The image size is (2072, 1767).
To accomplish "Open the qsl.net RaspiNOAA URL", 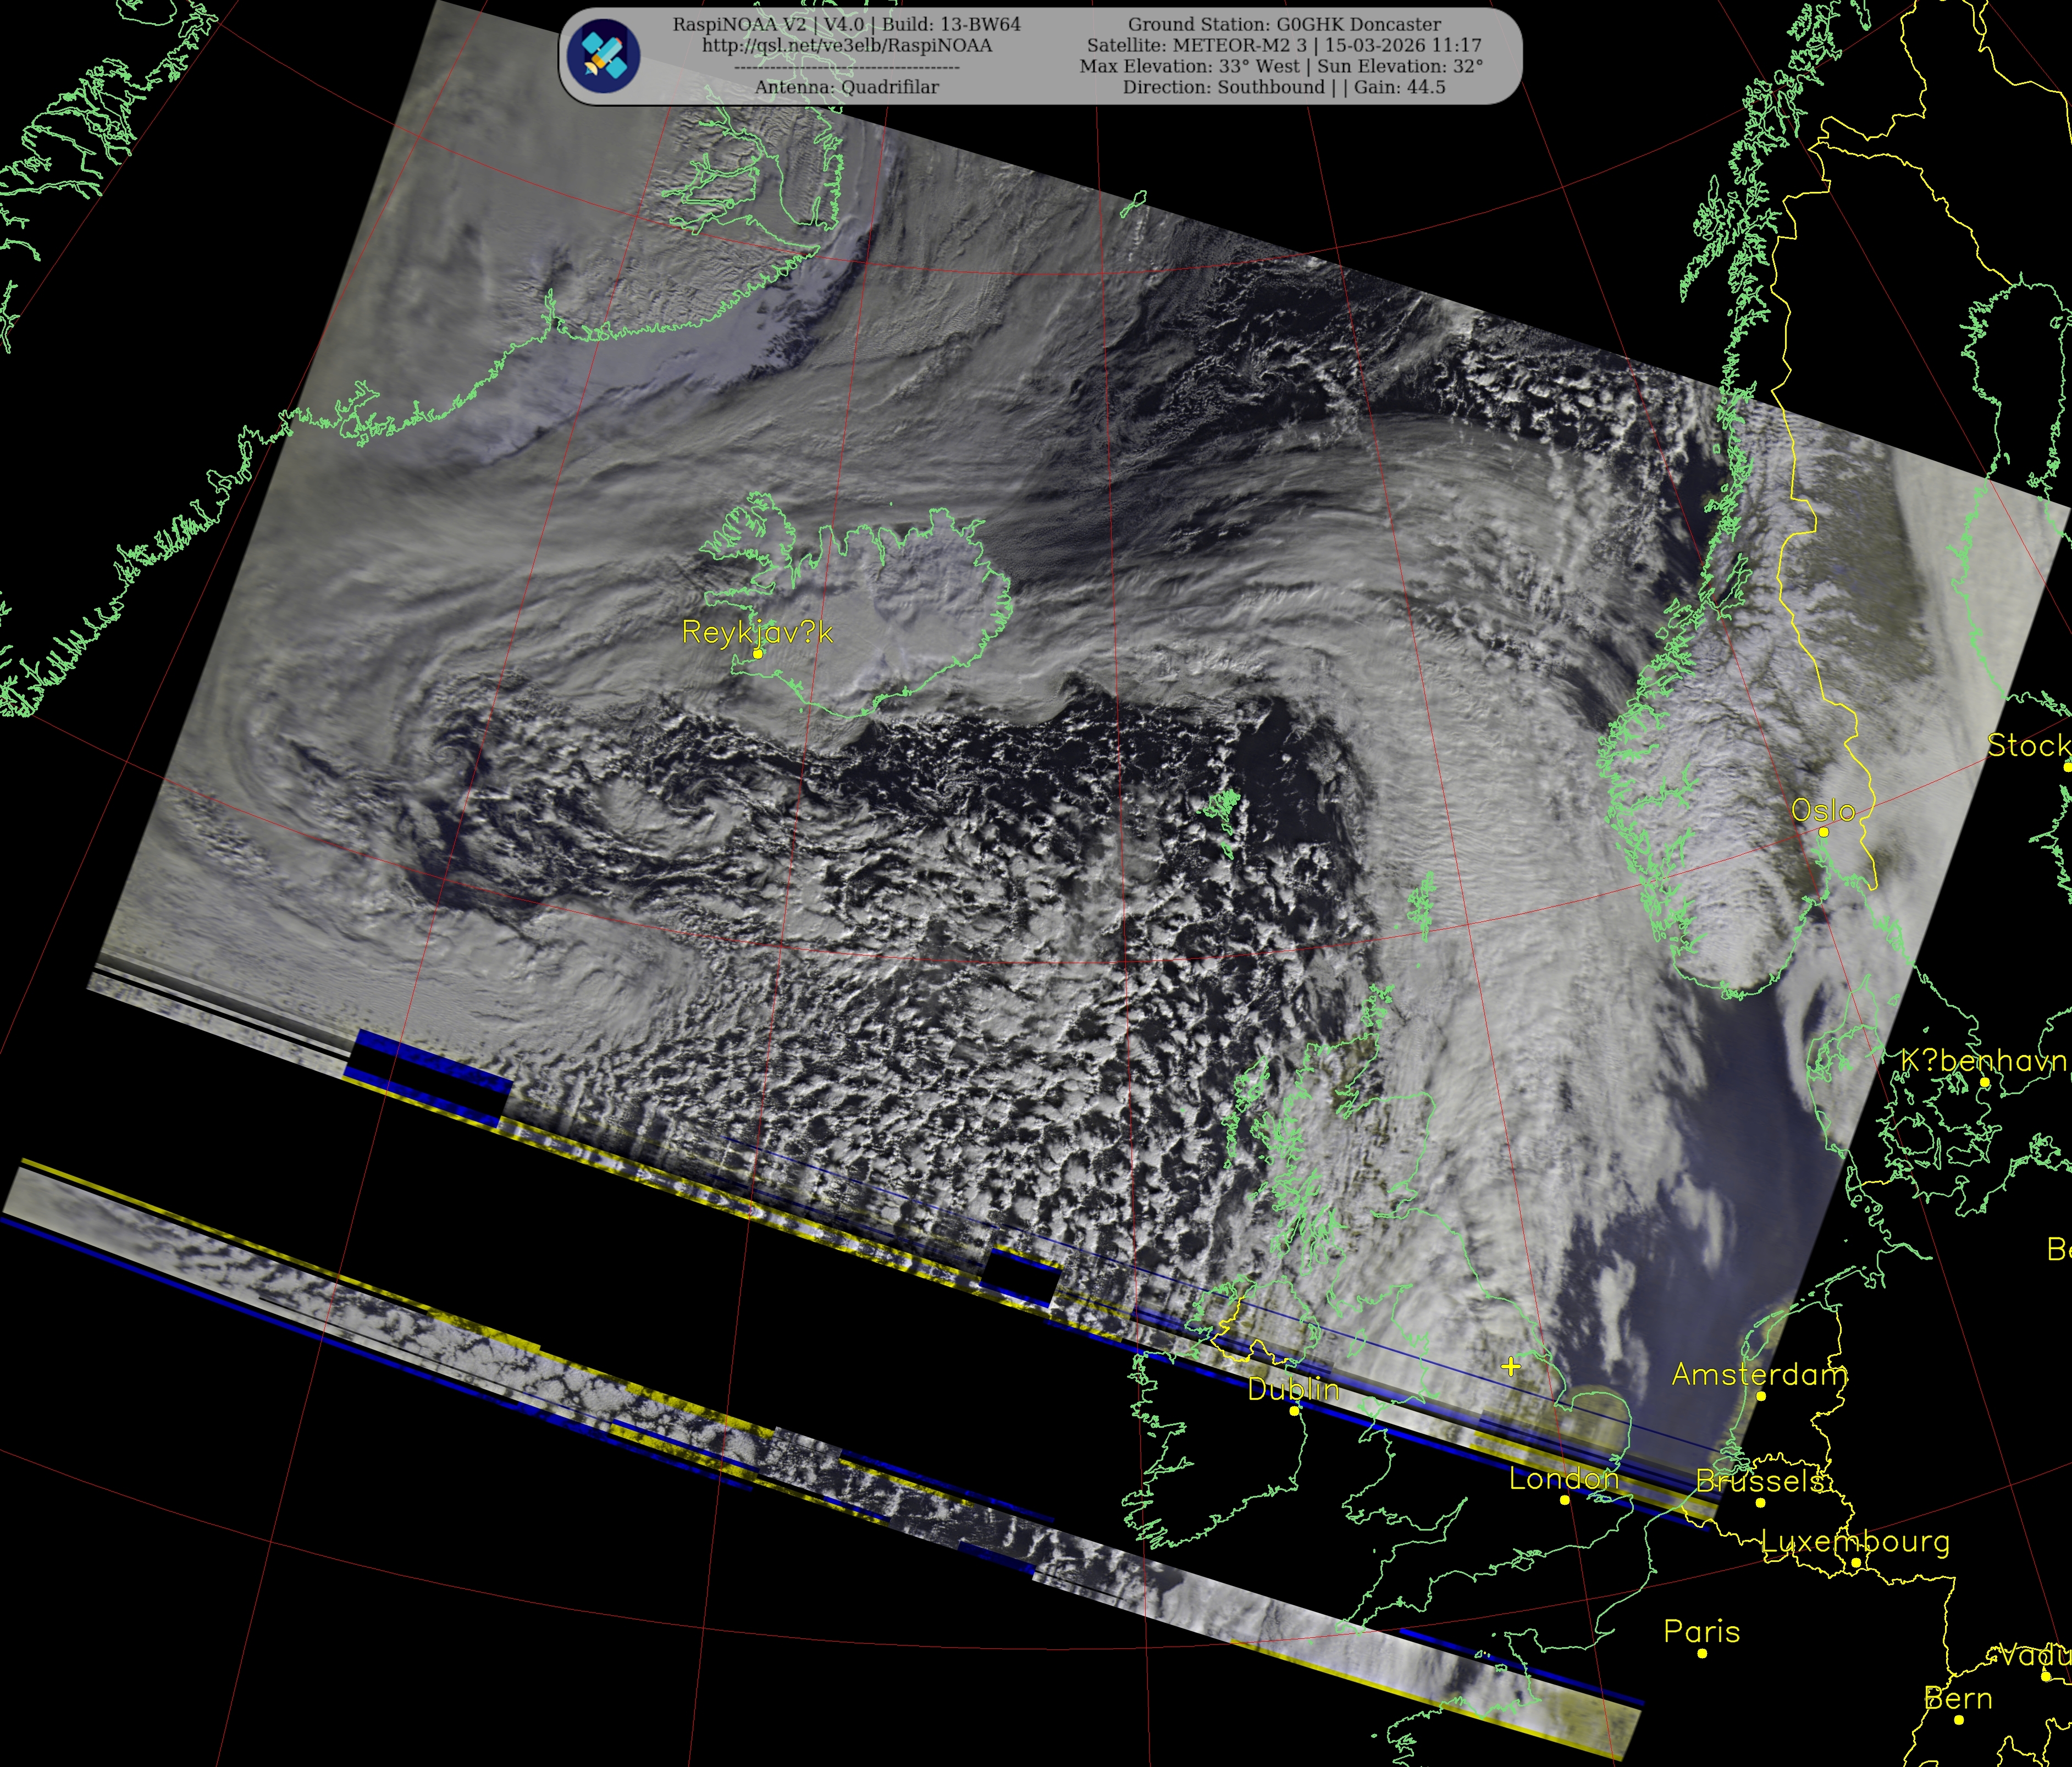I will click(846, 46).
